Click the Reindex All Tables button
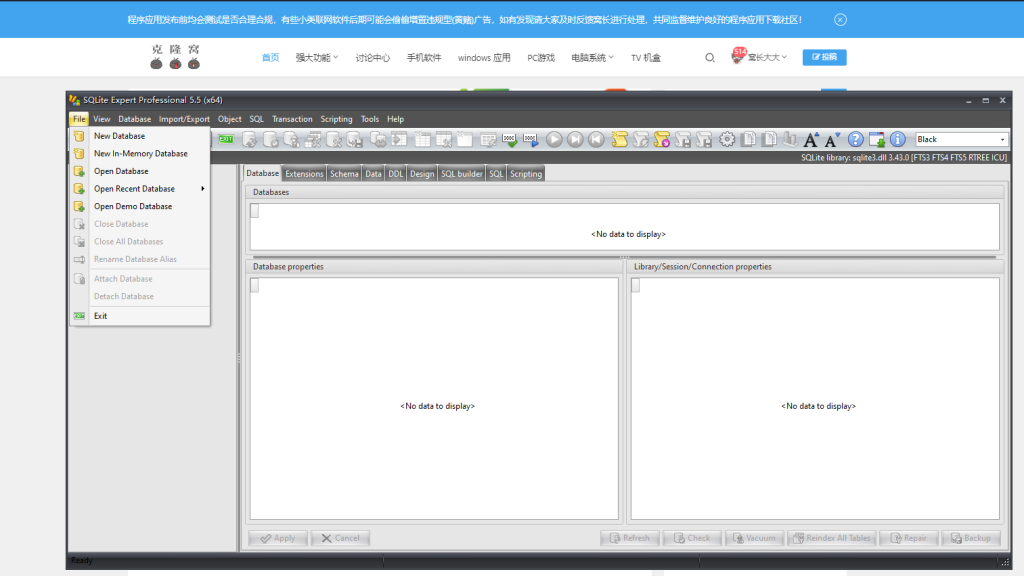Image resolution: width=1024 pixels, height=576 pixels. pyautogui.click(x=832, y=538)
